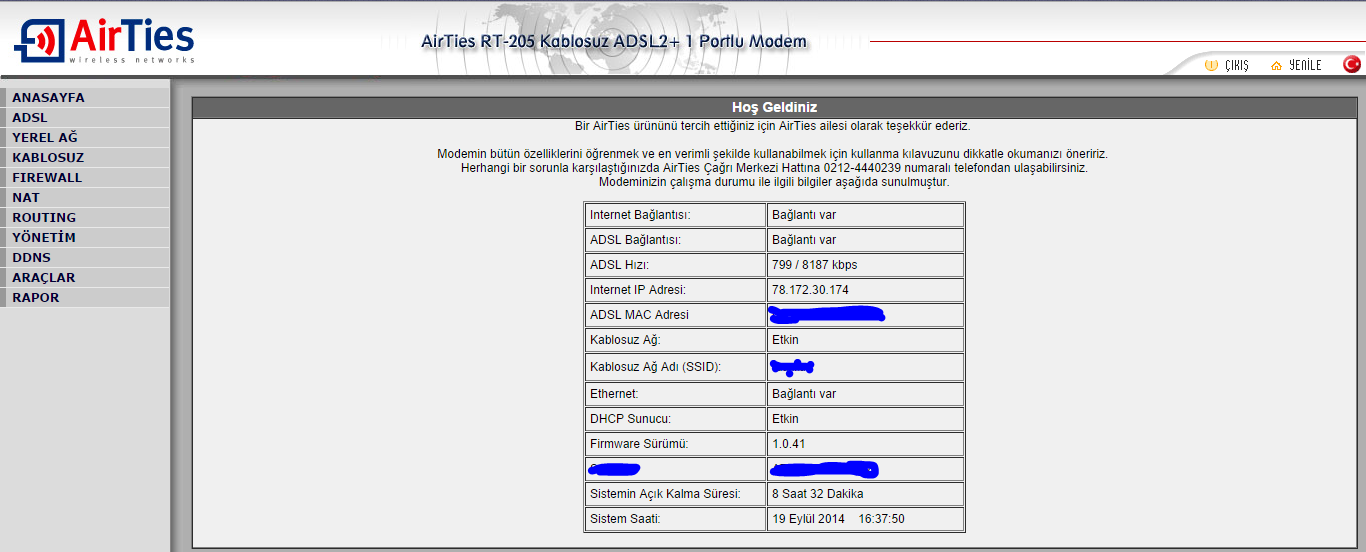The height and width of the screenshot is (552, 1366).
Task: Click the Sistem Saati label
Action: [x=625, y=519]
